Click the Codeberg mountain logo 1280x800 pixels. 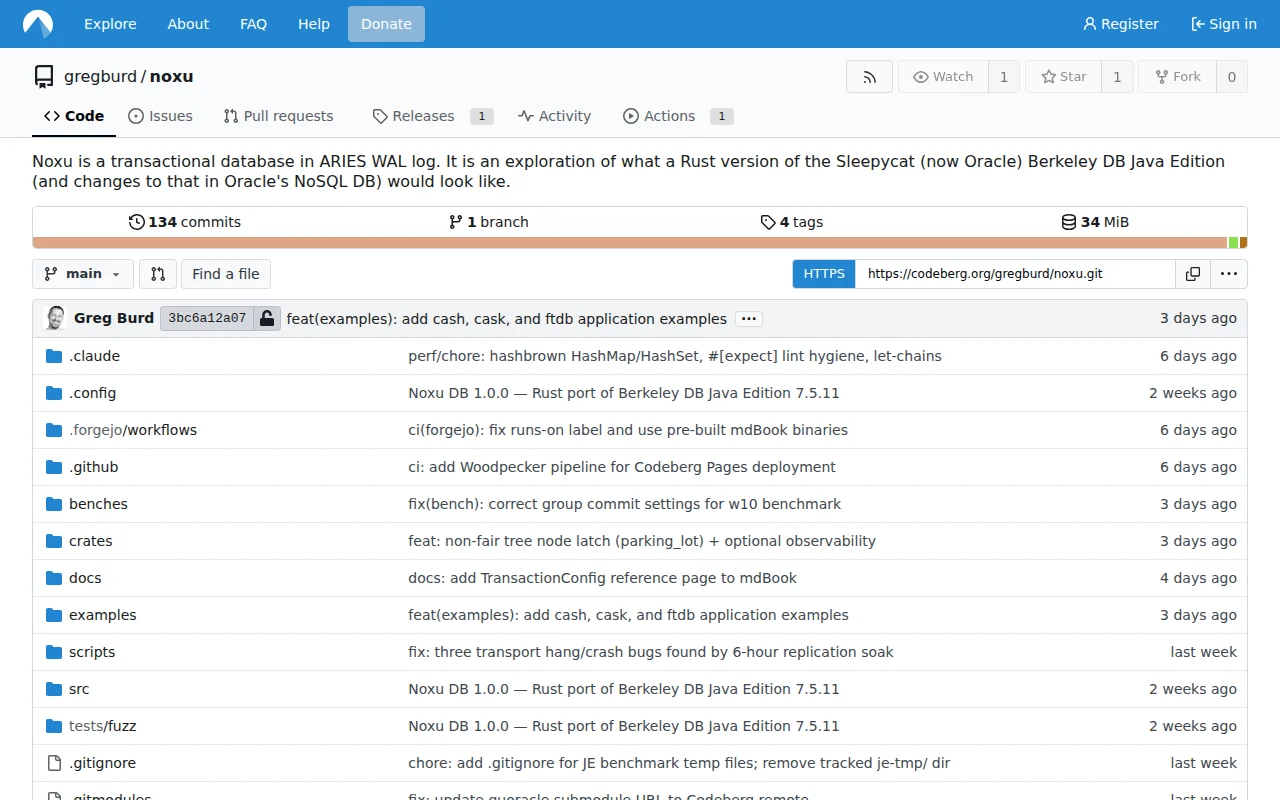(38, 24)
